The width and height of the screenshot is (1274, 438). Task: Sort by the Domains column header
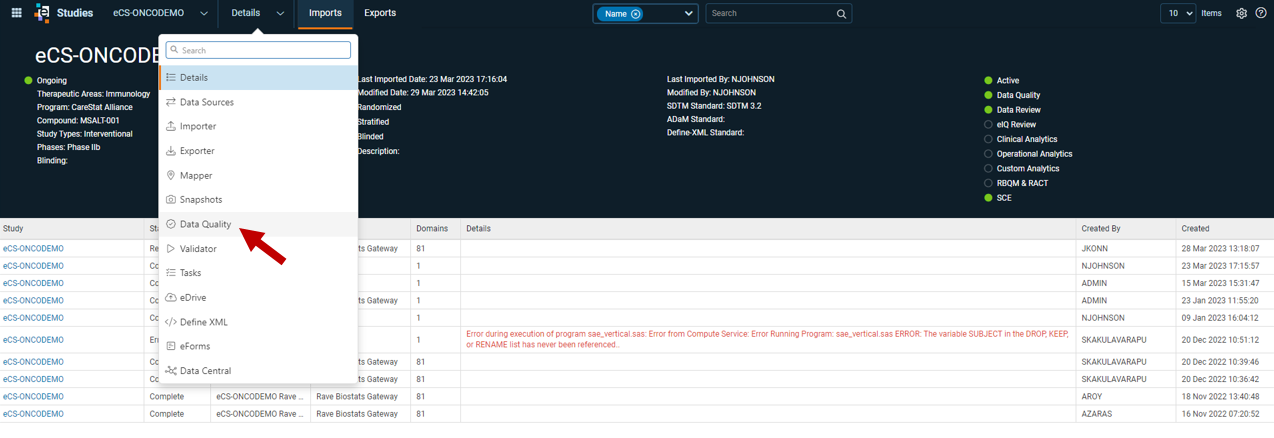click(432, 229)
